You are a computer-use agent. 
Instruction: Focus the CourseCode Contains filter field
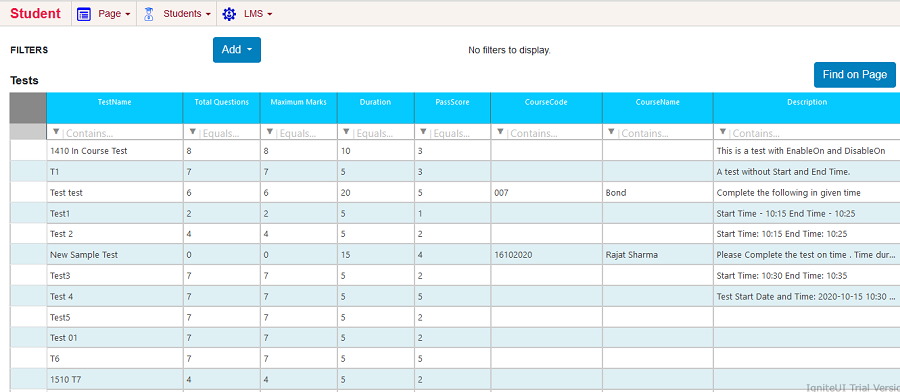tap(554, 133)
